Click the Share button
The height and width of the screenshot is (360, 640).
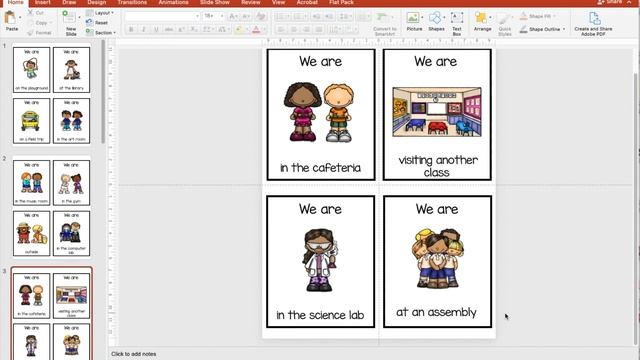609,2
